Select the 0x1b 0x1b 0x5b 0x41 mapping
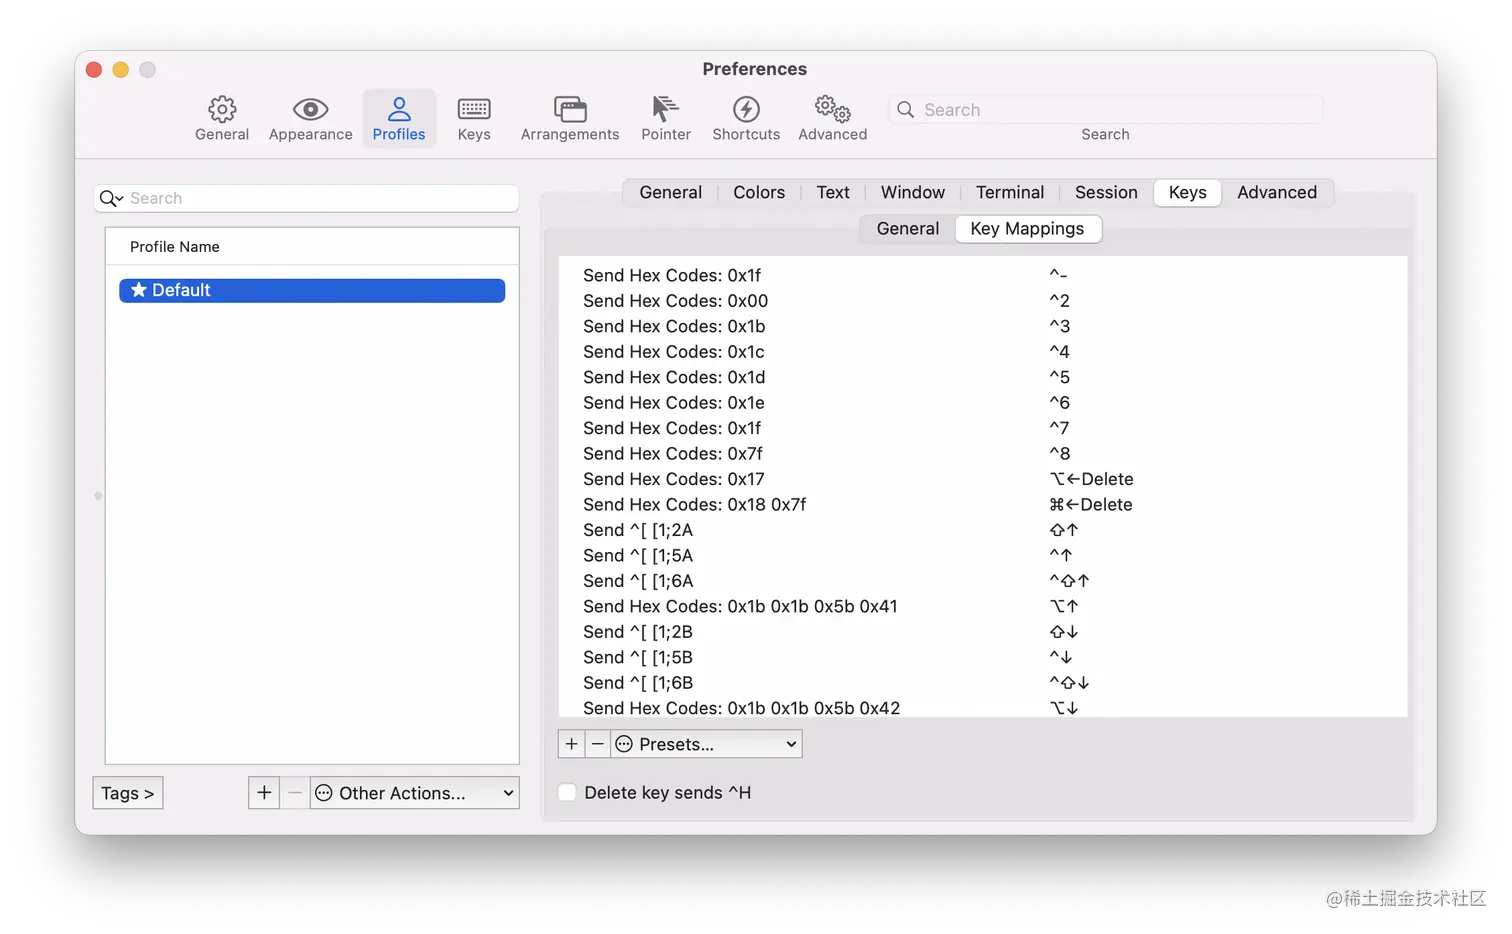This screenshot has width=1512, height=934. (983, 607)
